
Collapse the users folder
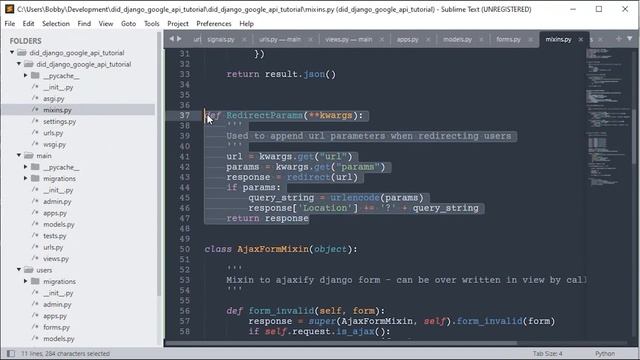[19, 270]
